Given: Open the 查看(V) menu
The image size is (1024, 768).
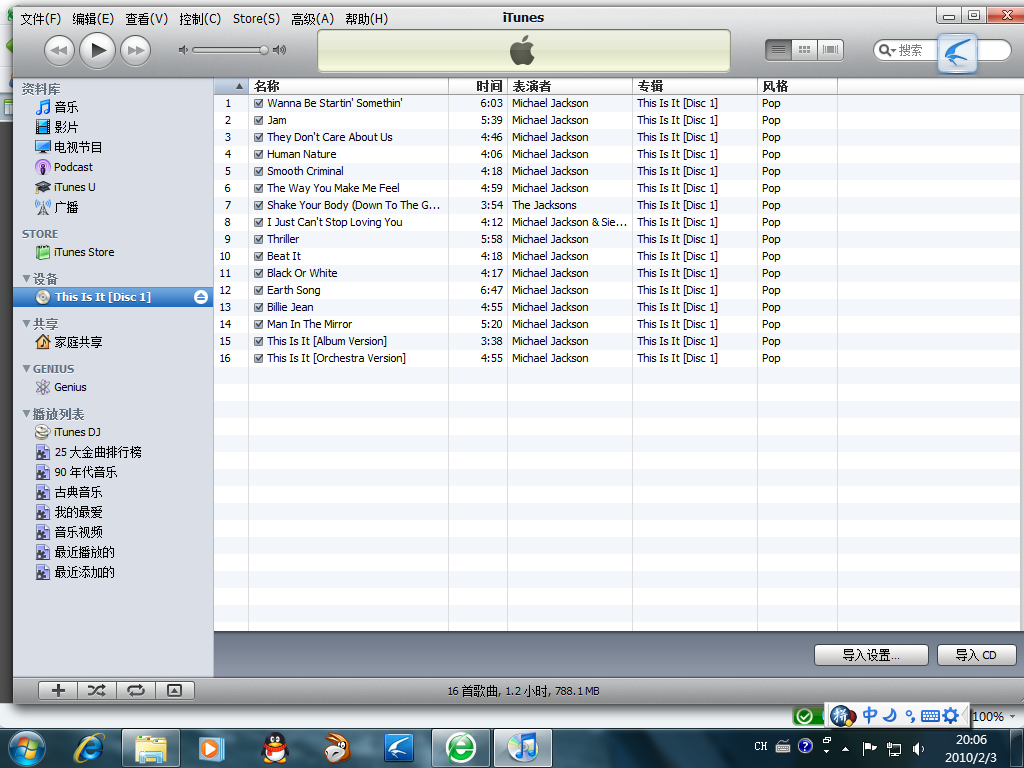Looking at the screenshot, I should [146, 19].
